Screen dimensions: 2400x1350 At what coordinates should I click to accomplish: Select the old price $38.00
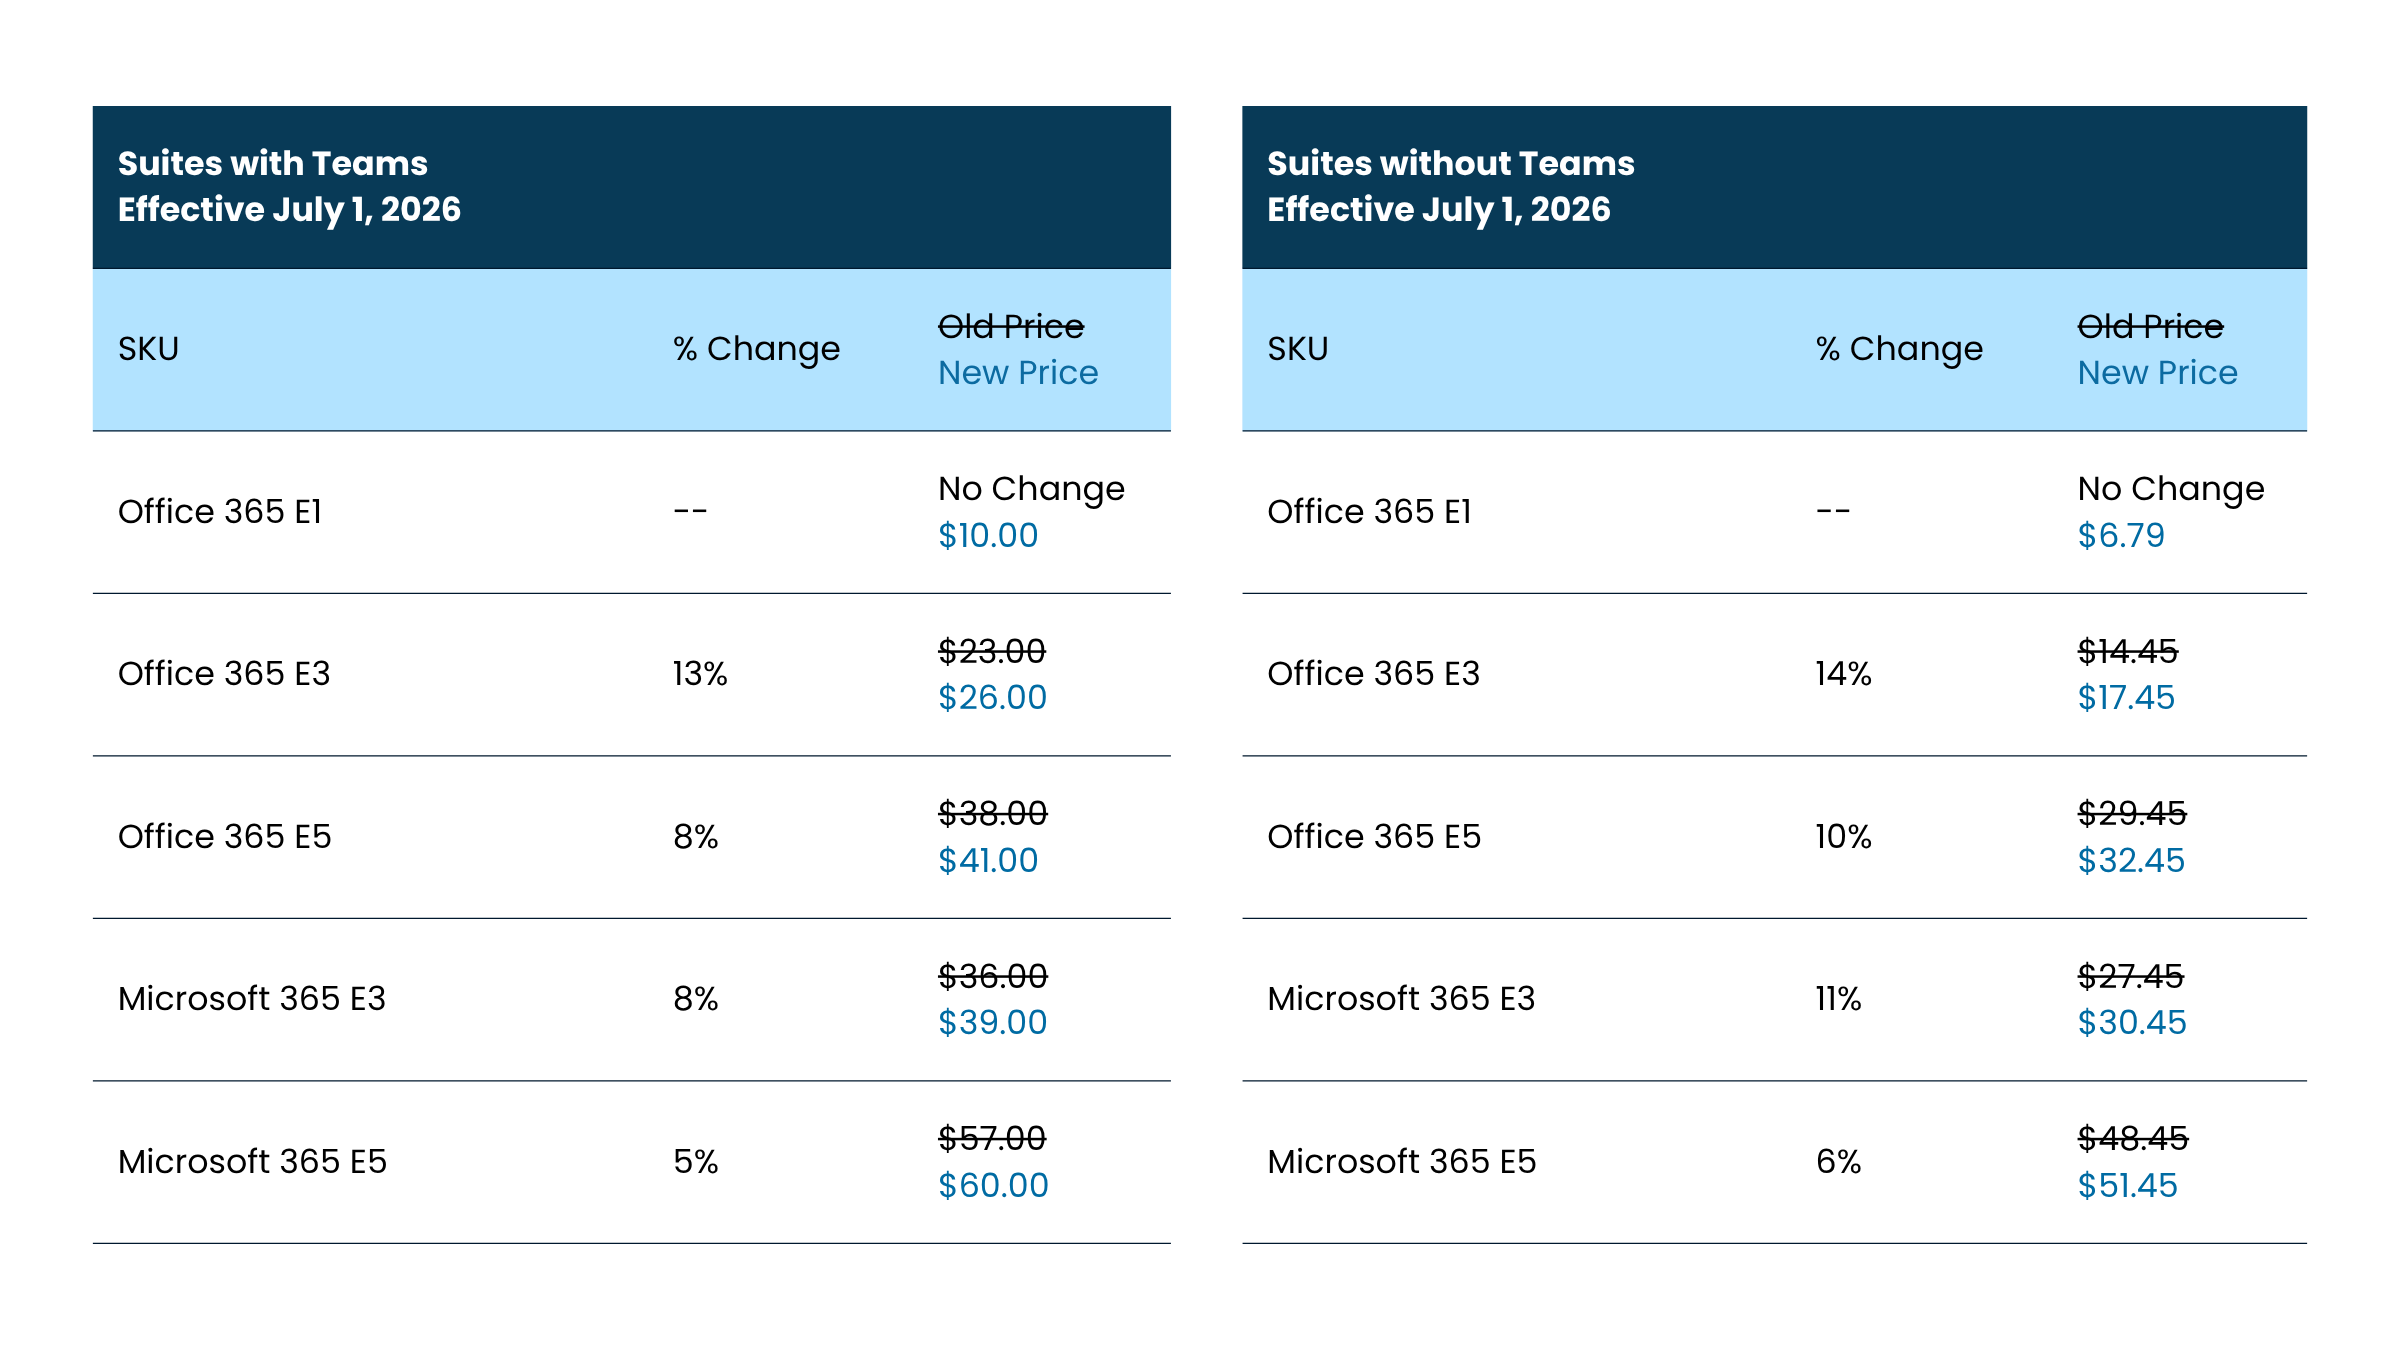click(992, 813)
